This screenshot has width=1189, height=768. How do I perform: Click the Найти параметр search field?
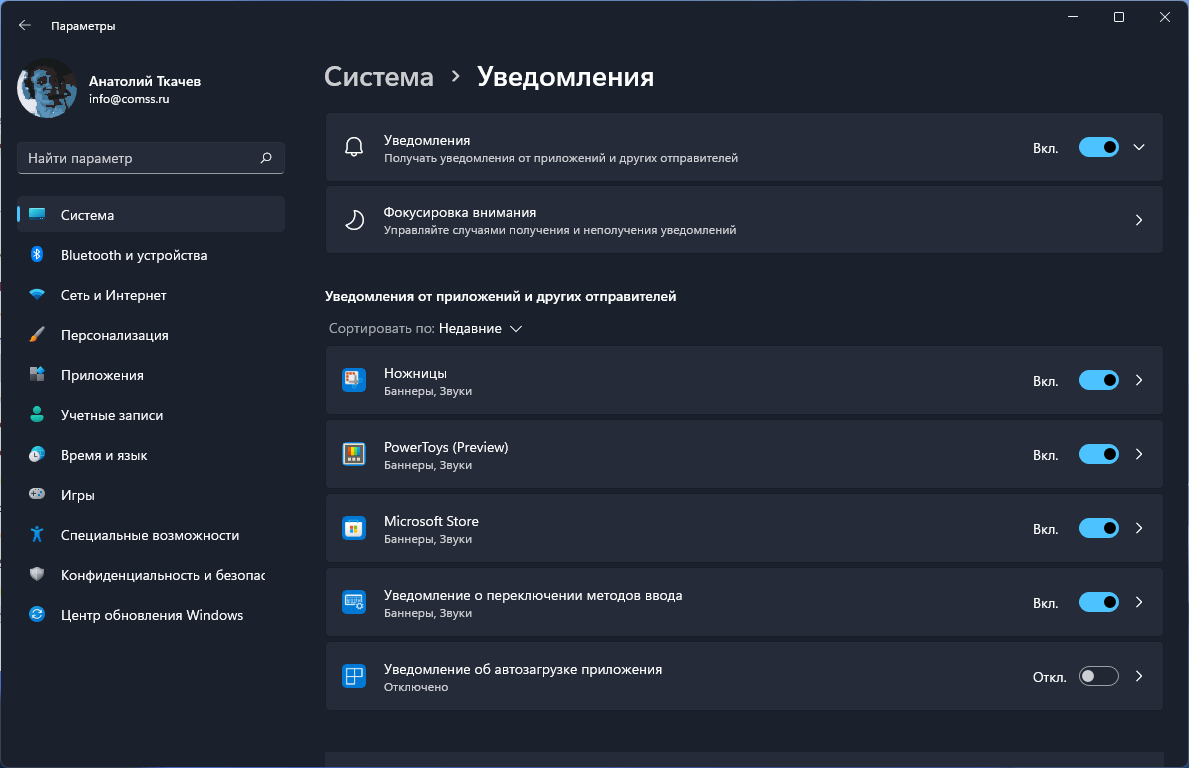point(138,158)
